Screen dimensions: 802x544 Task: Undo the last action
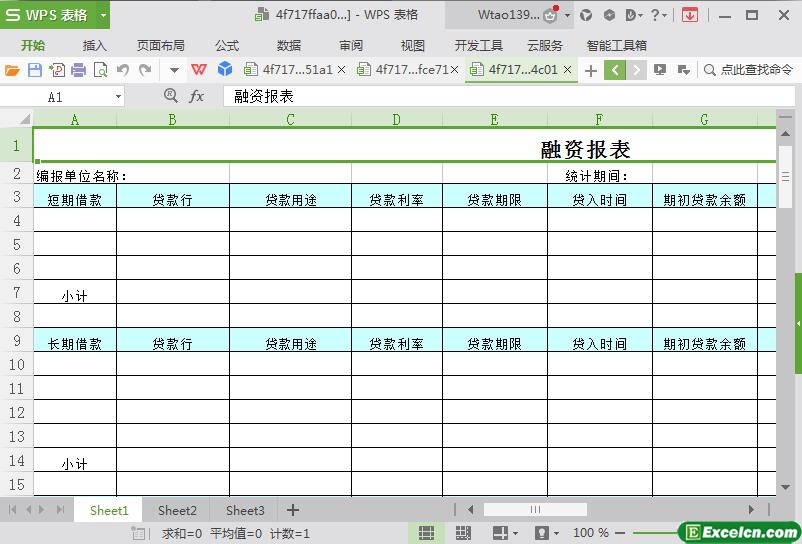point(123,70)
